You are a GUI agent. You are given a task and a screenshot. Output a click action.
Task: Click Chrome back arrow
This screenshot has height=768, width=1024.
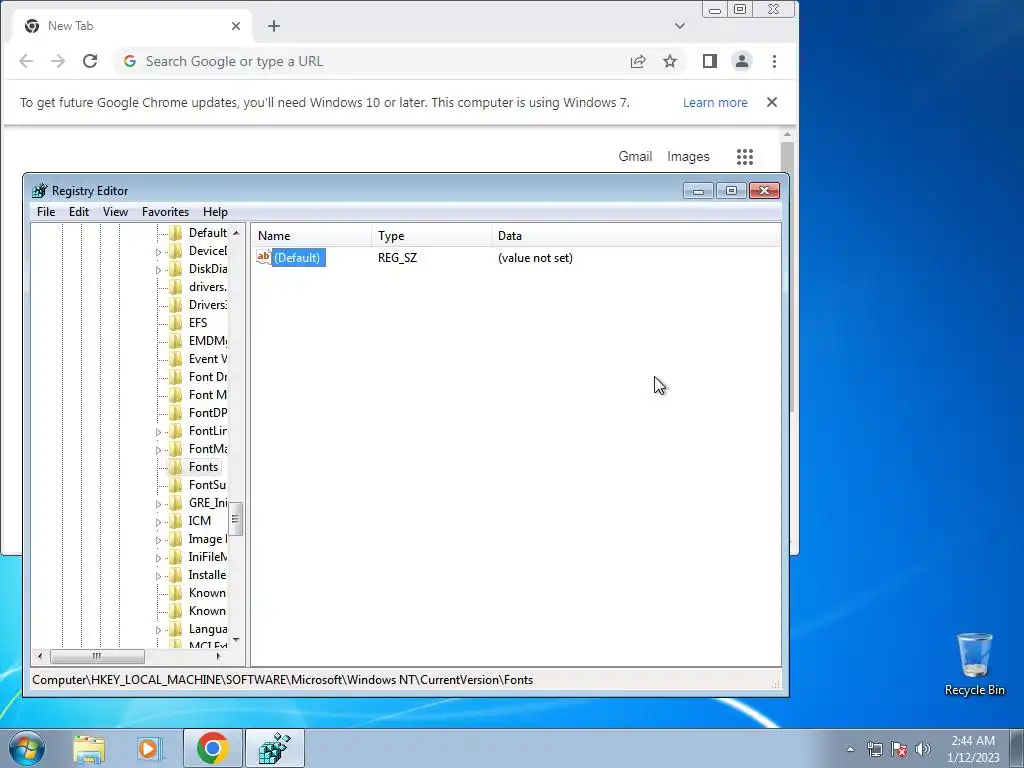pyautogui.click(x=26, y=61)
